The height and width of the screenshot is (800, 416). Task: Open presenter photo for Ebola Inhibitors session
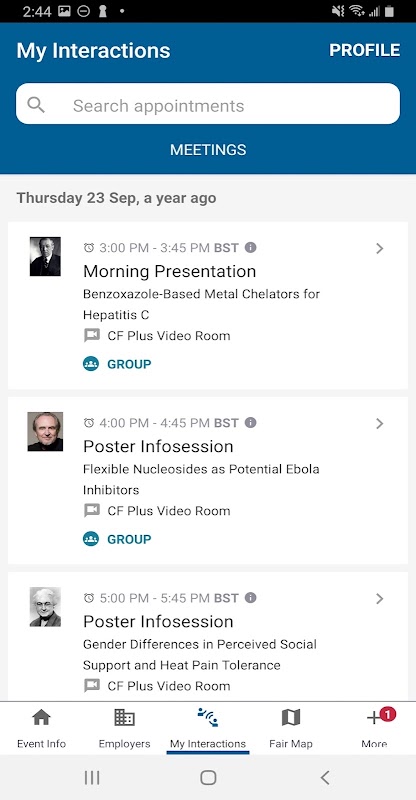click(x=45, y=432)
